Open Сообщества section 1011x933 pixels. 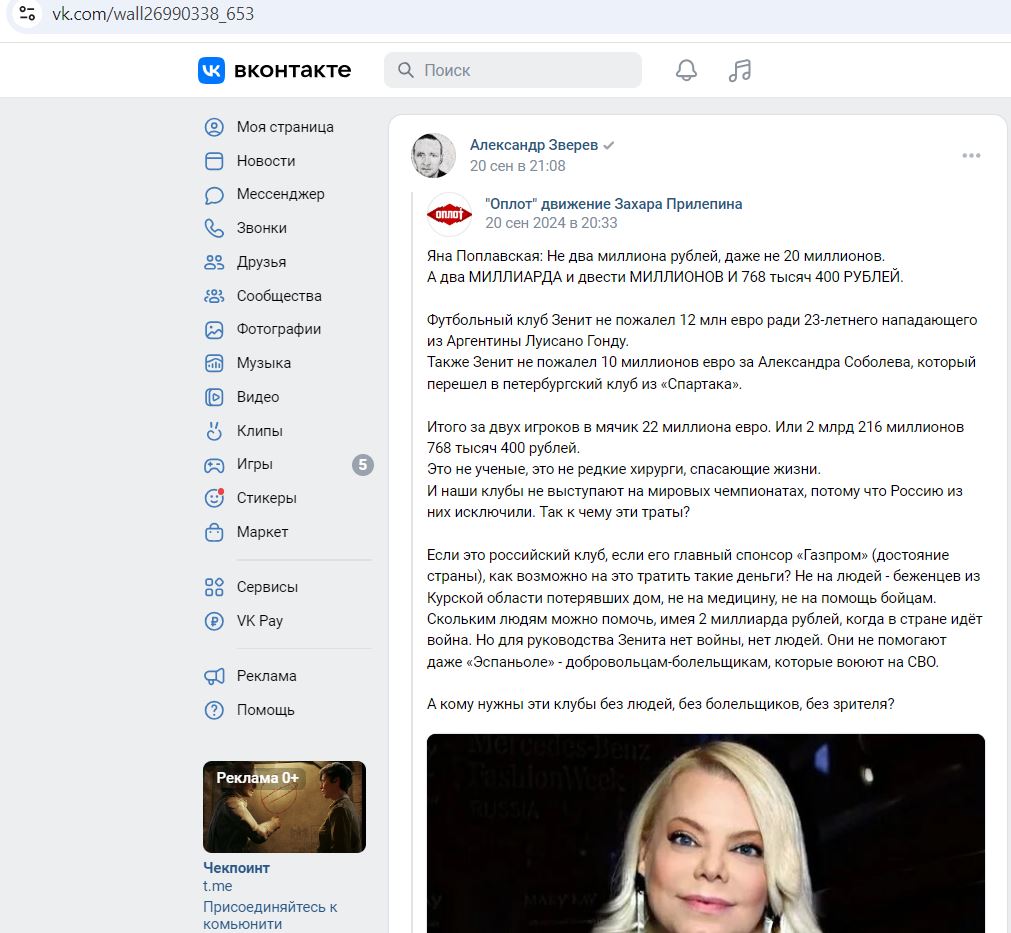279,295
